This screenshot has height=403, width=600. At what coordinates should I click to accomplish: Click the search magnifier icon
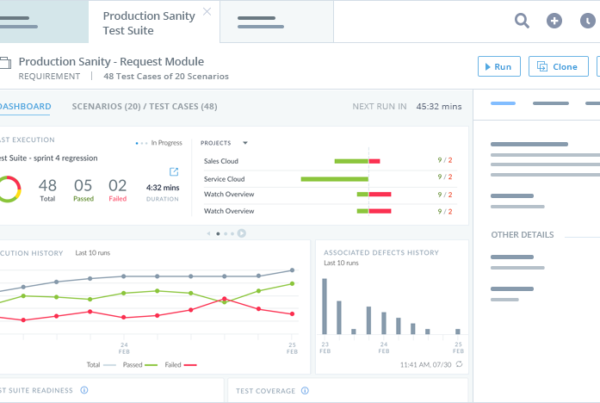522,21
